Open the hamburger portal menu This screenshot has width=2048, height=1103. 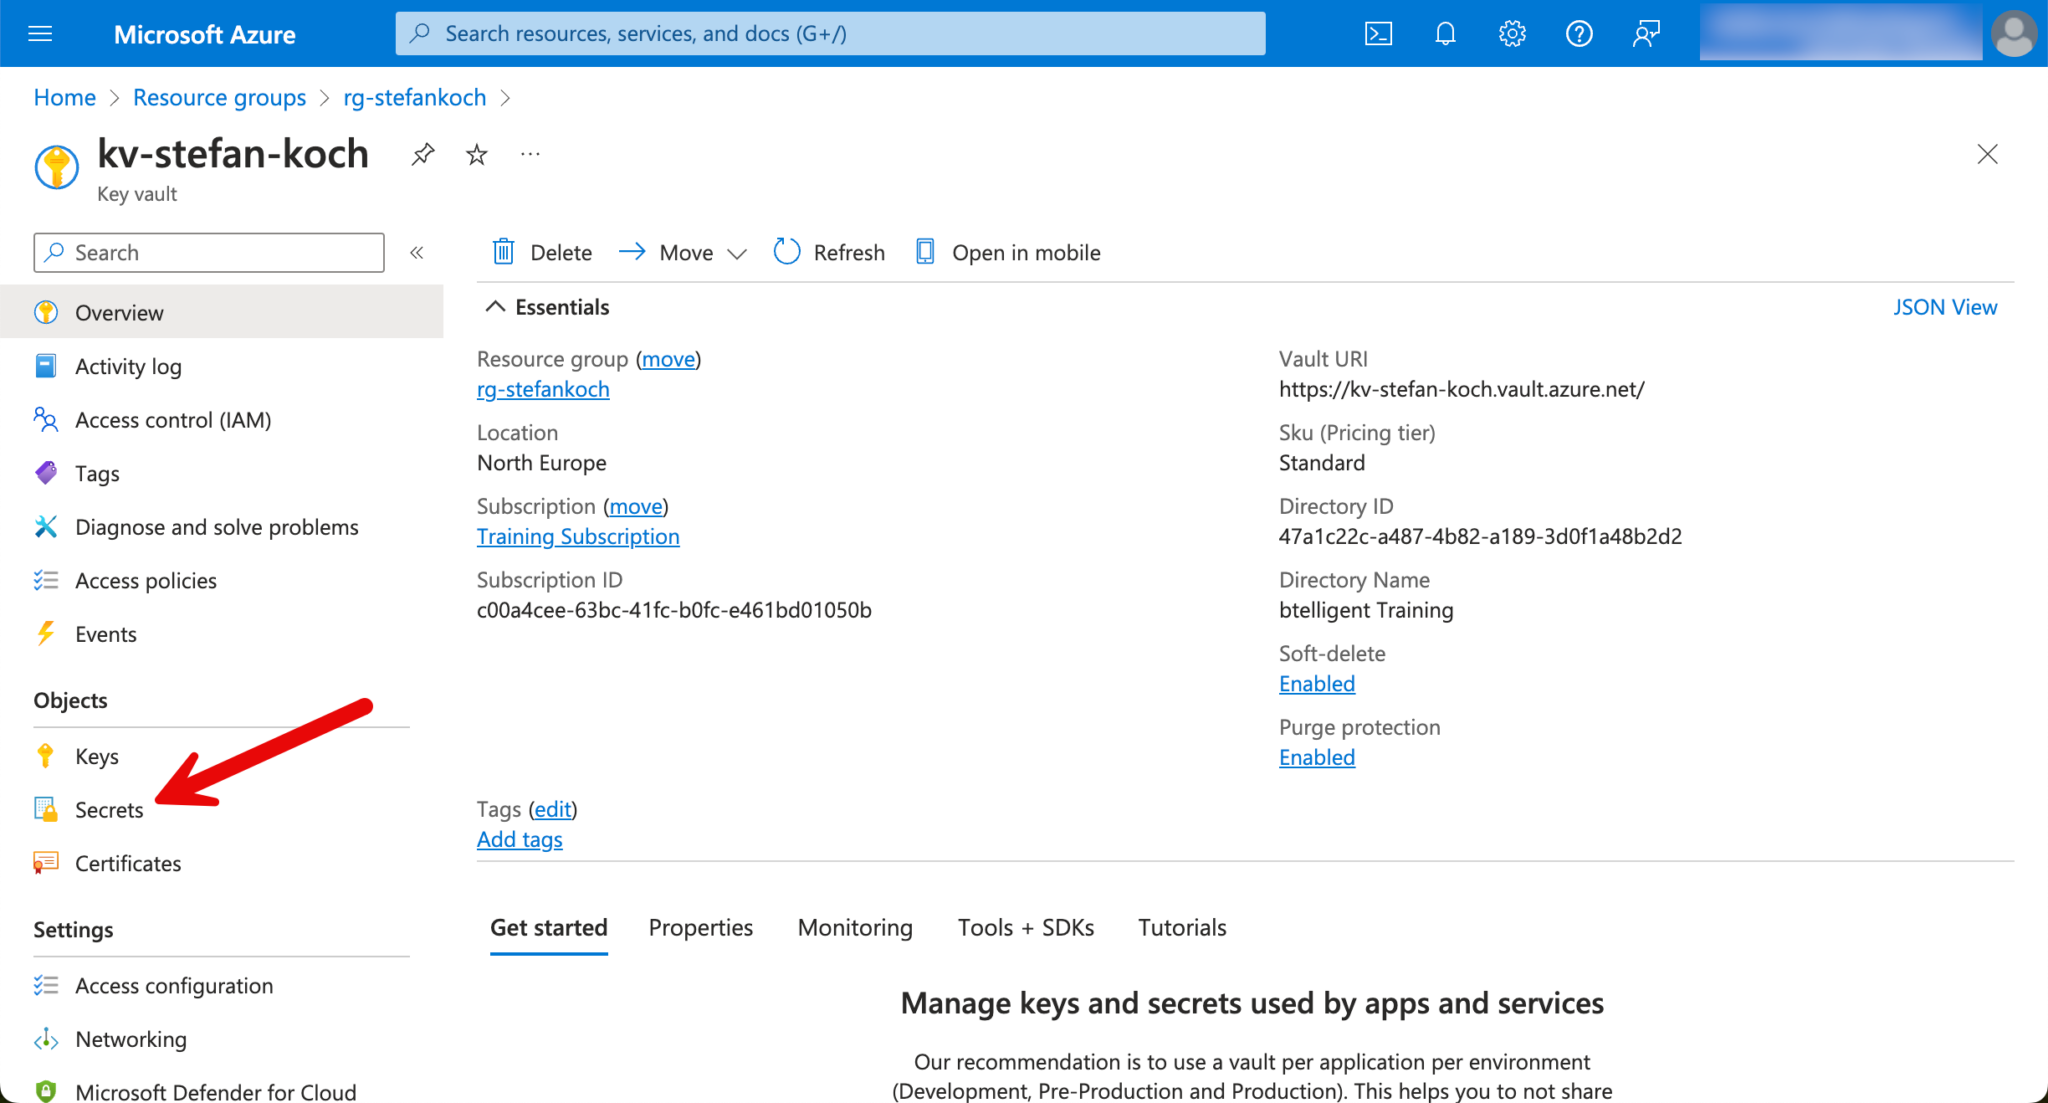click(x=40, y=34)
